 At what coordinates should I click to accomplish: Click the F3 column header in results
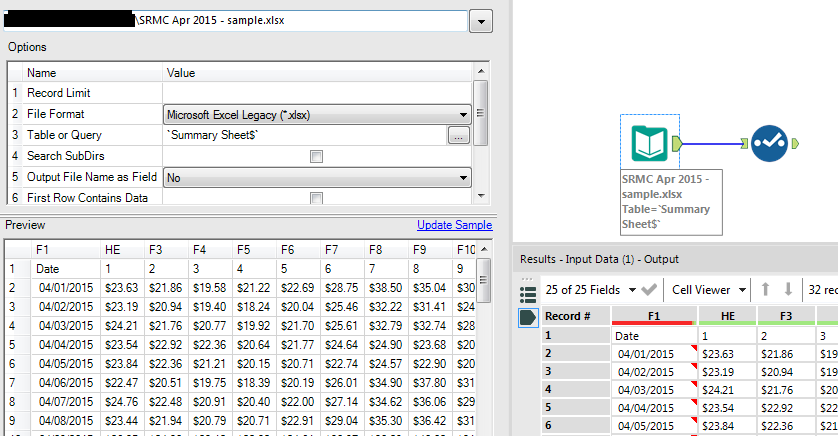(x=786, y=316)
